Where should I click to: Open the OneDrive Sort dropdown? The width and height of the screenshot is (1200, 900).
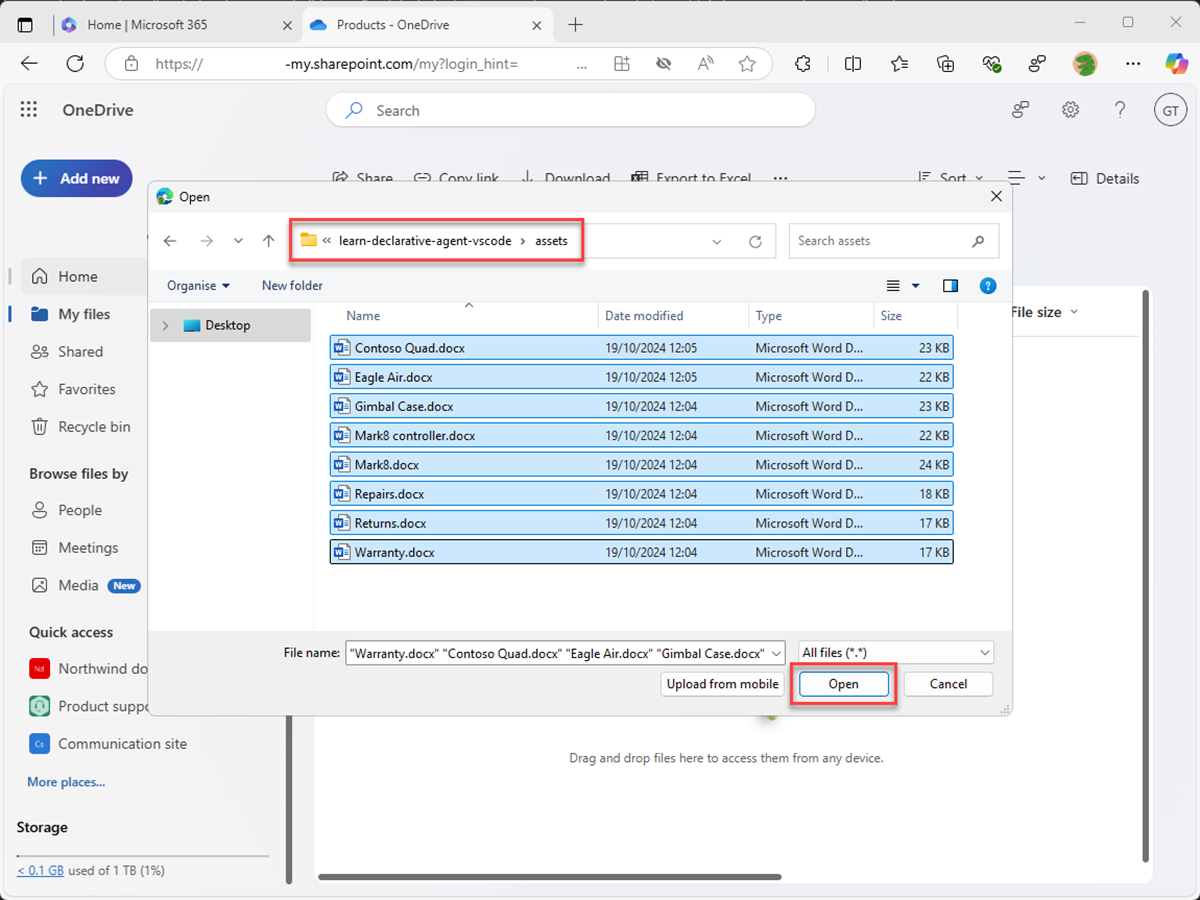tap(951, 178)
